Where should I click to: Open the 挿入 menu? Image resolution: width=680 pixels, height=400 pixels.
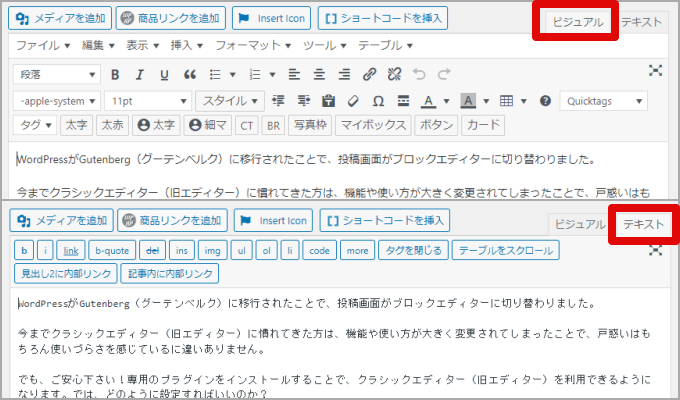pos(187,45)
